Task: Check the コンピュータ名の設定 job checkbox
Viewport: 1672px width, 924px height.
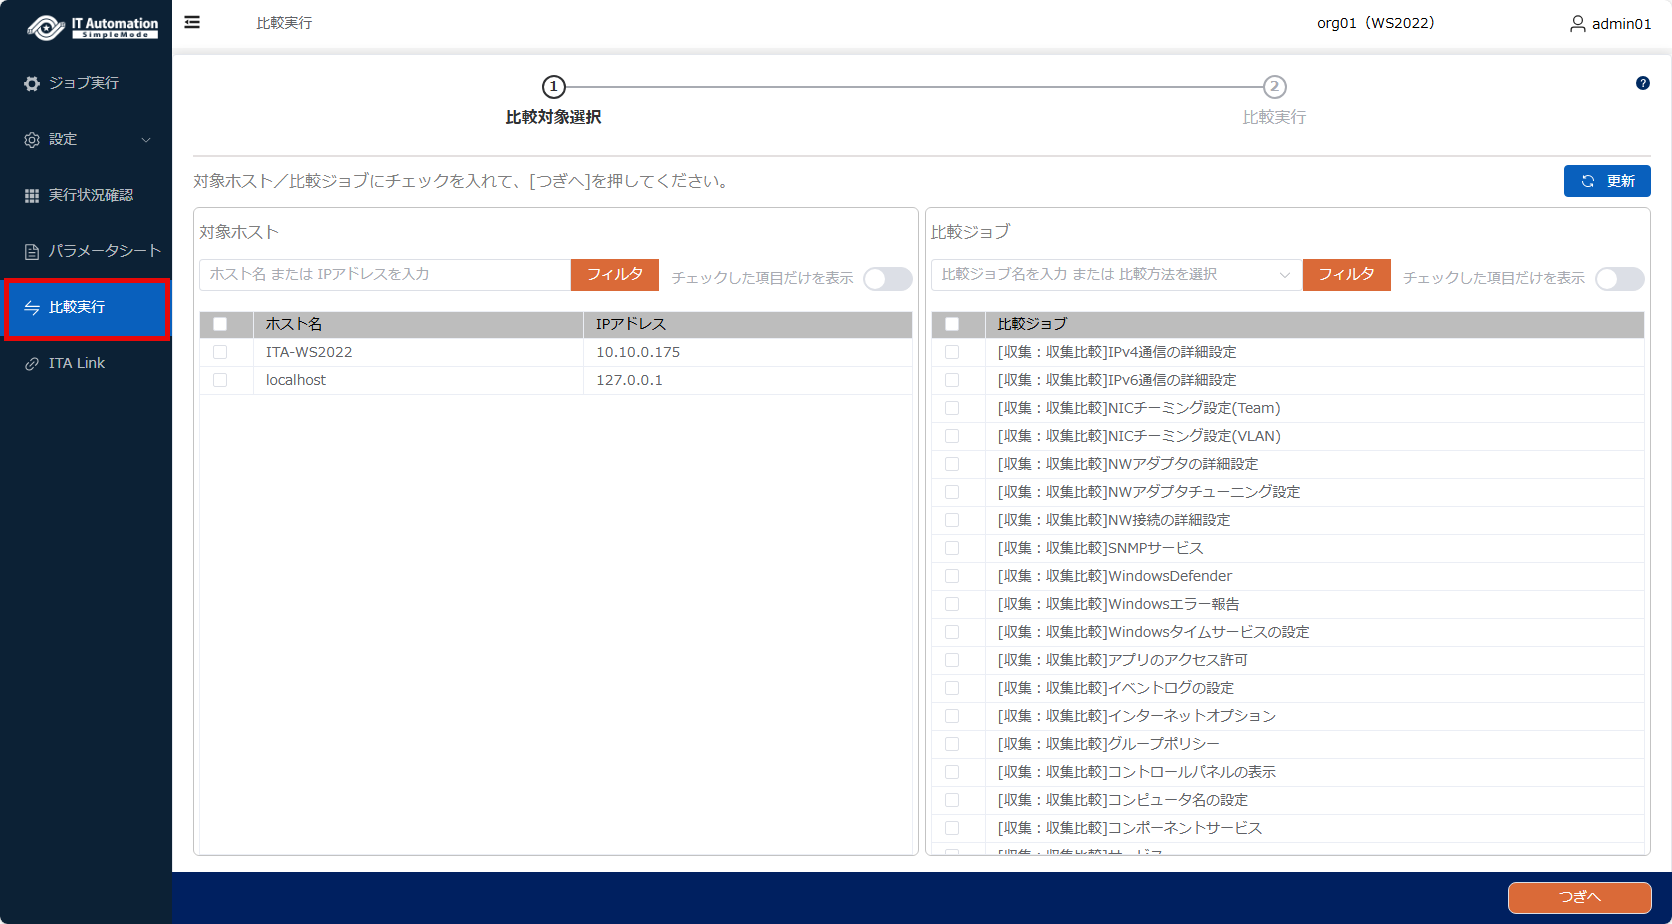Action: point(952,800)
